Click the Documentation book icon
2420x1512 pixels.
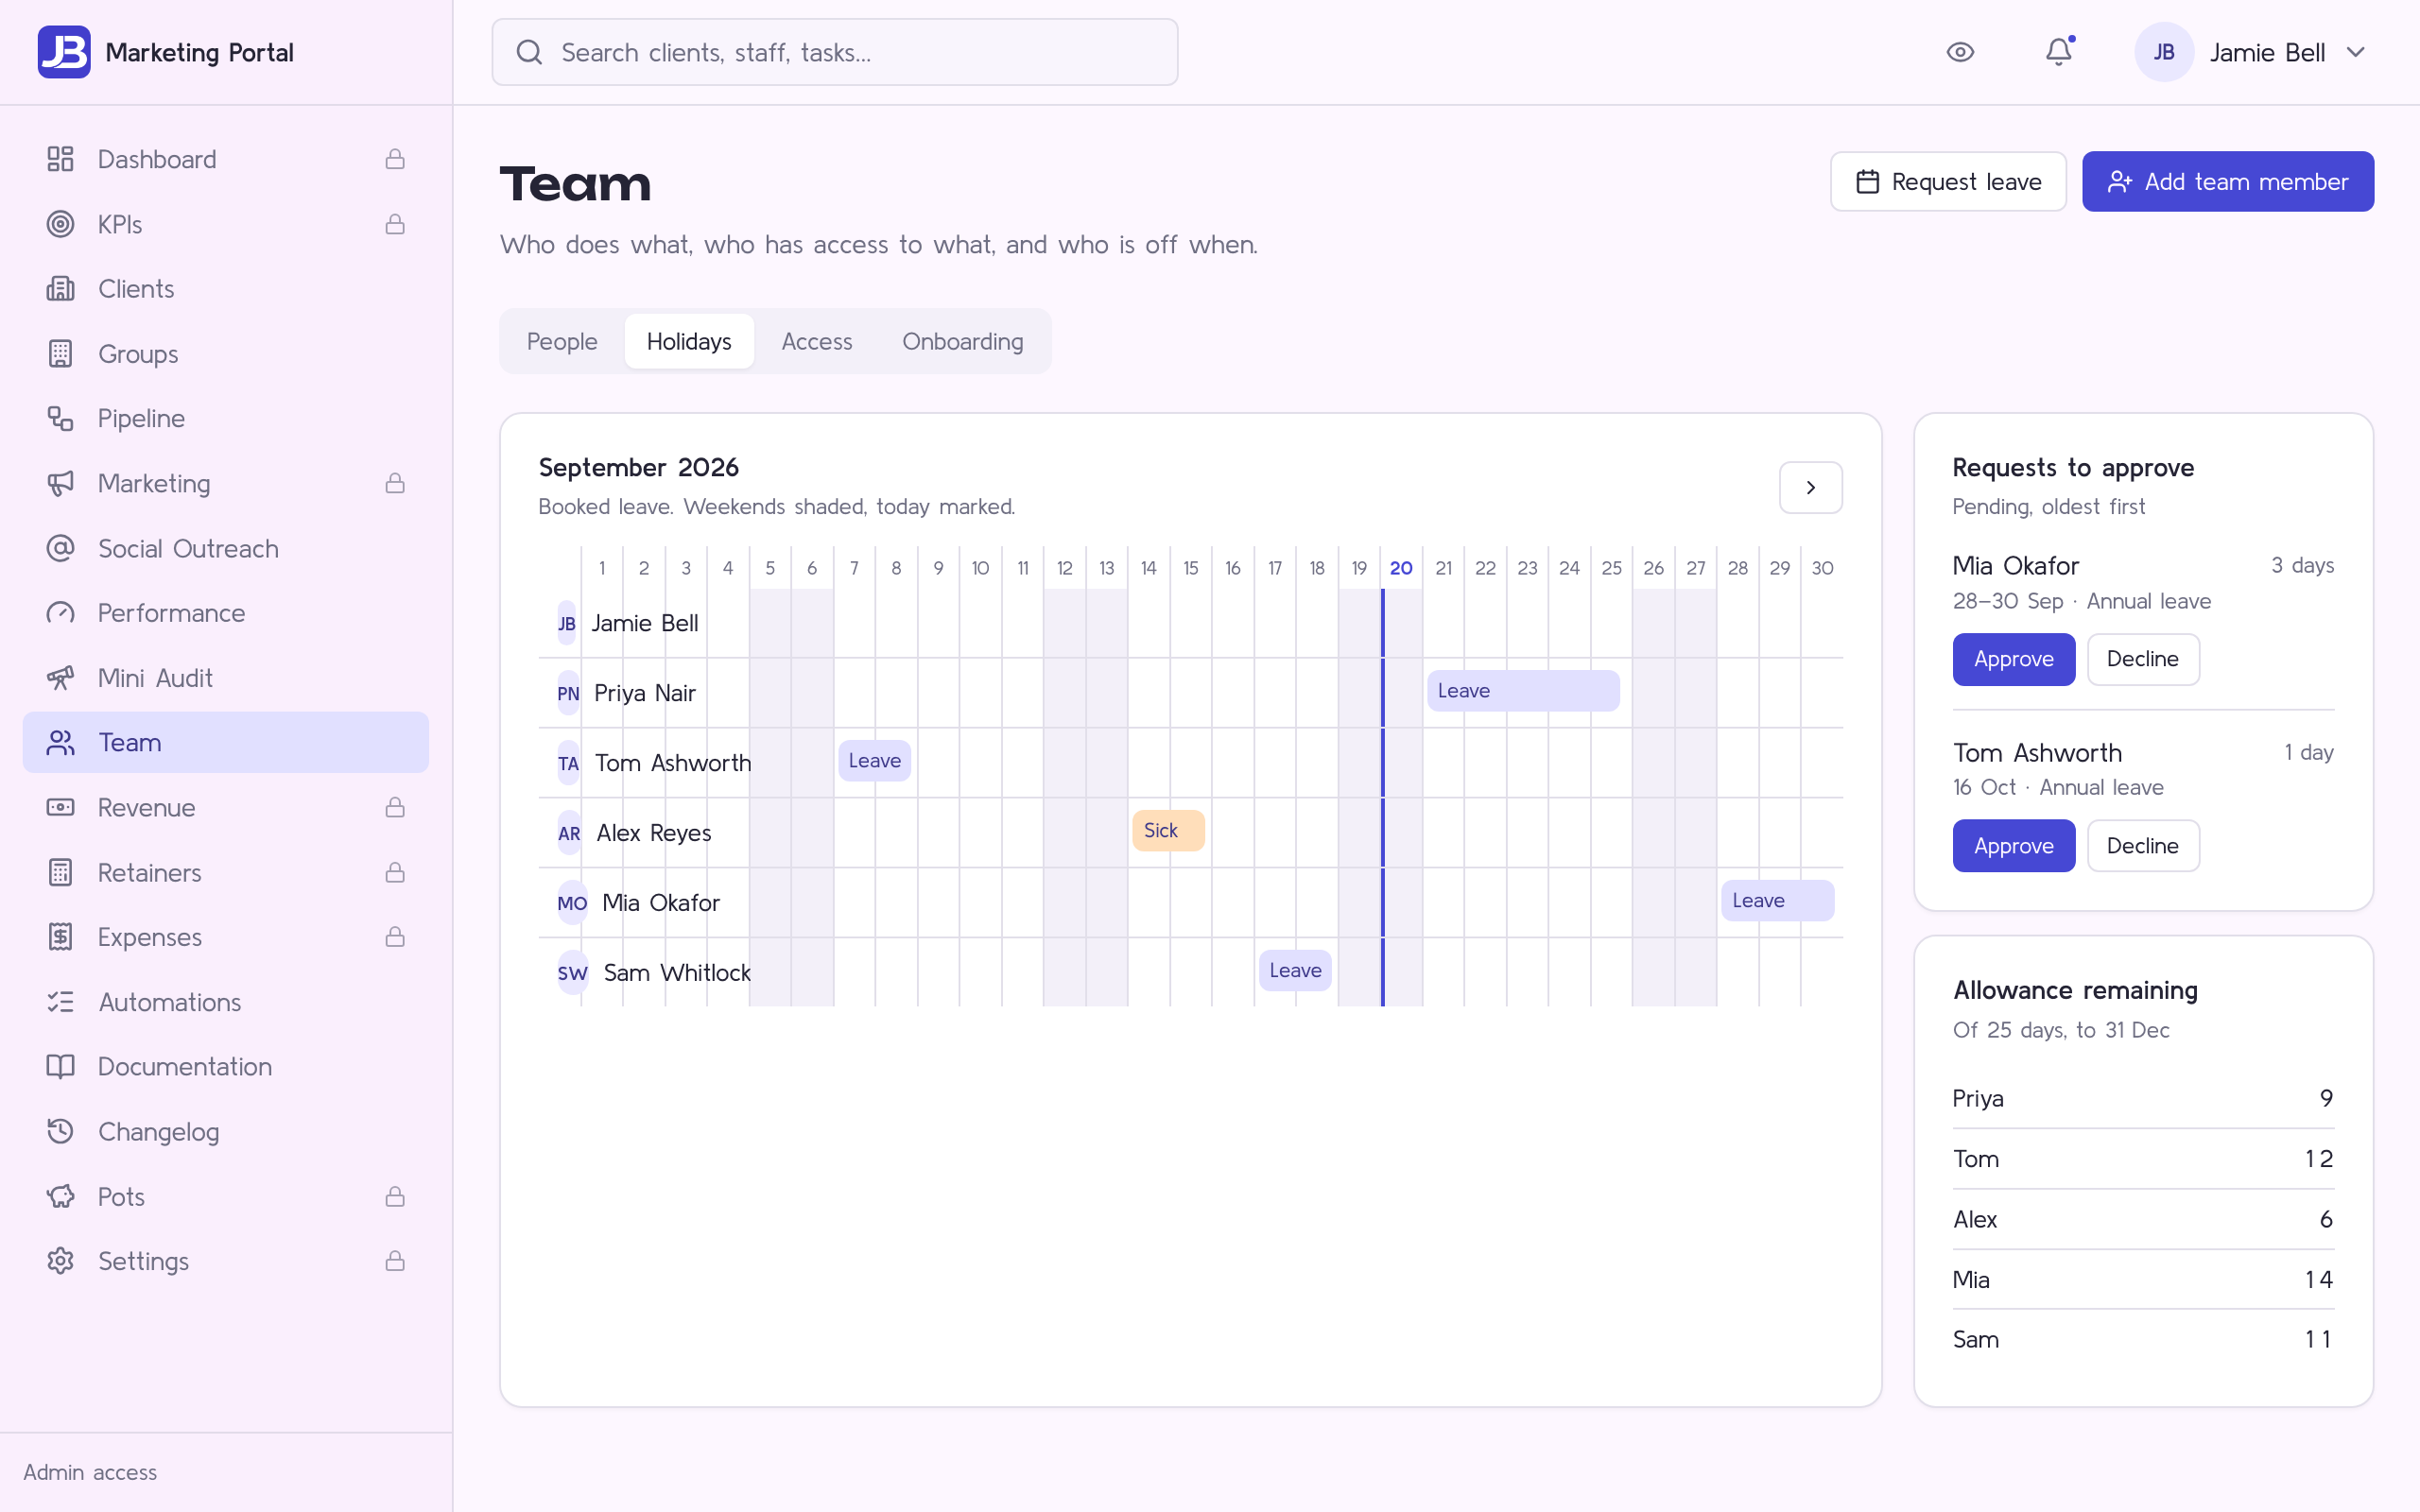click(x=60, y=1066)
